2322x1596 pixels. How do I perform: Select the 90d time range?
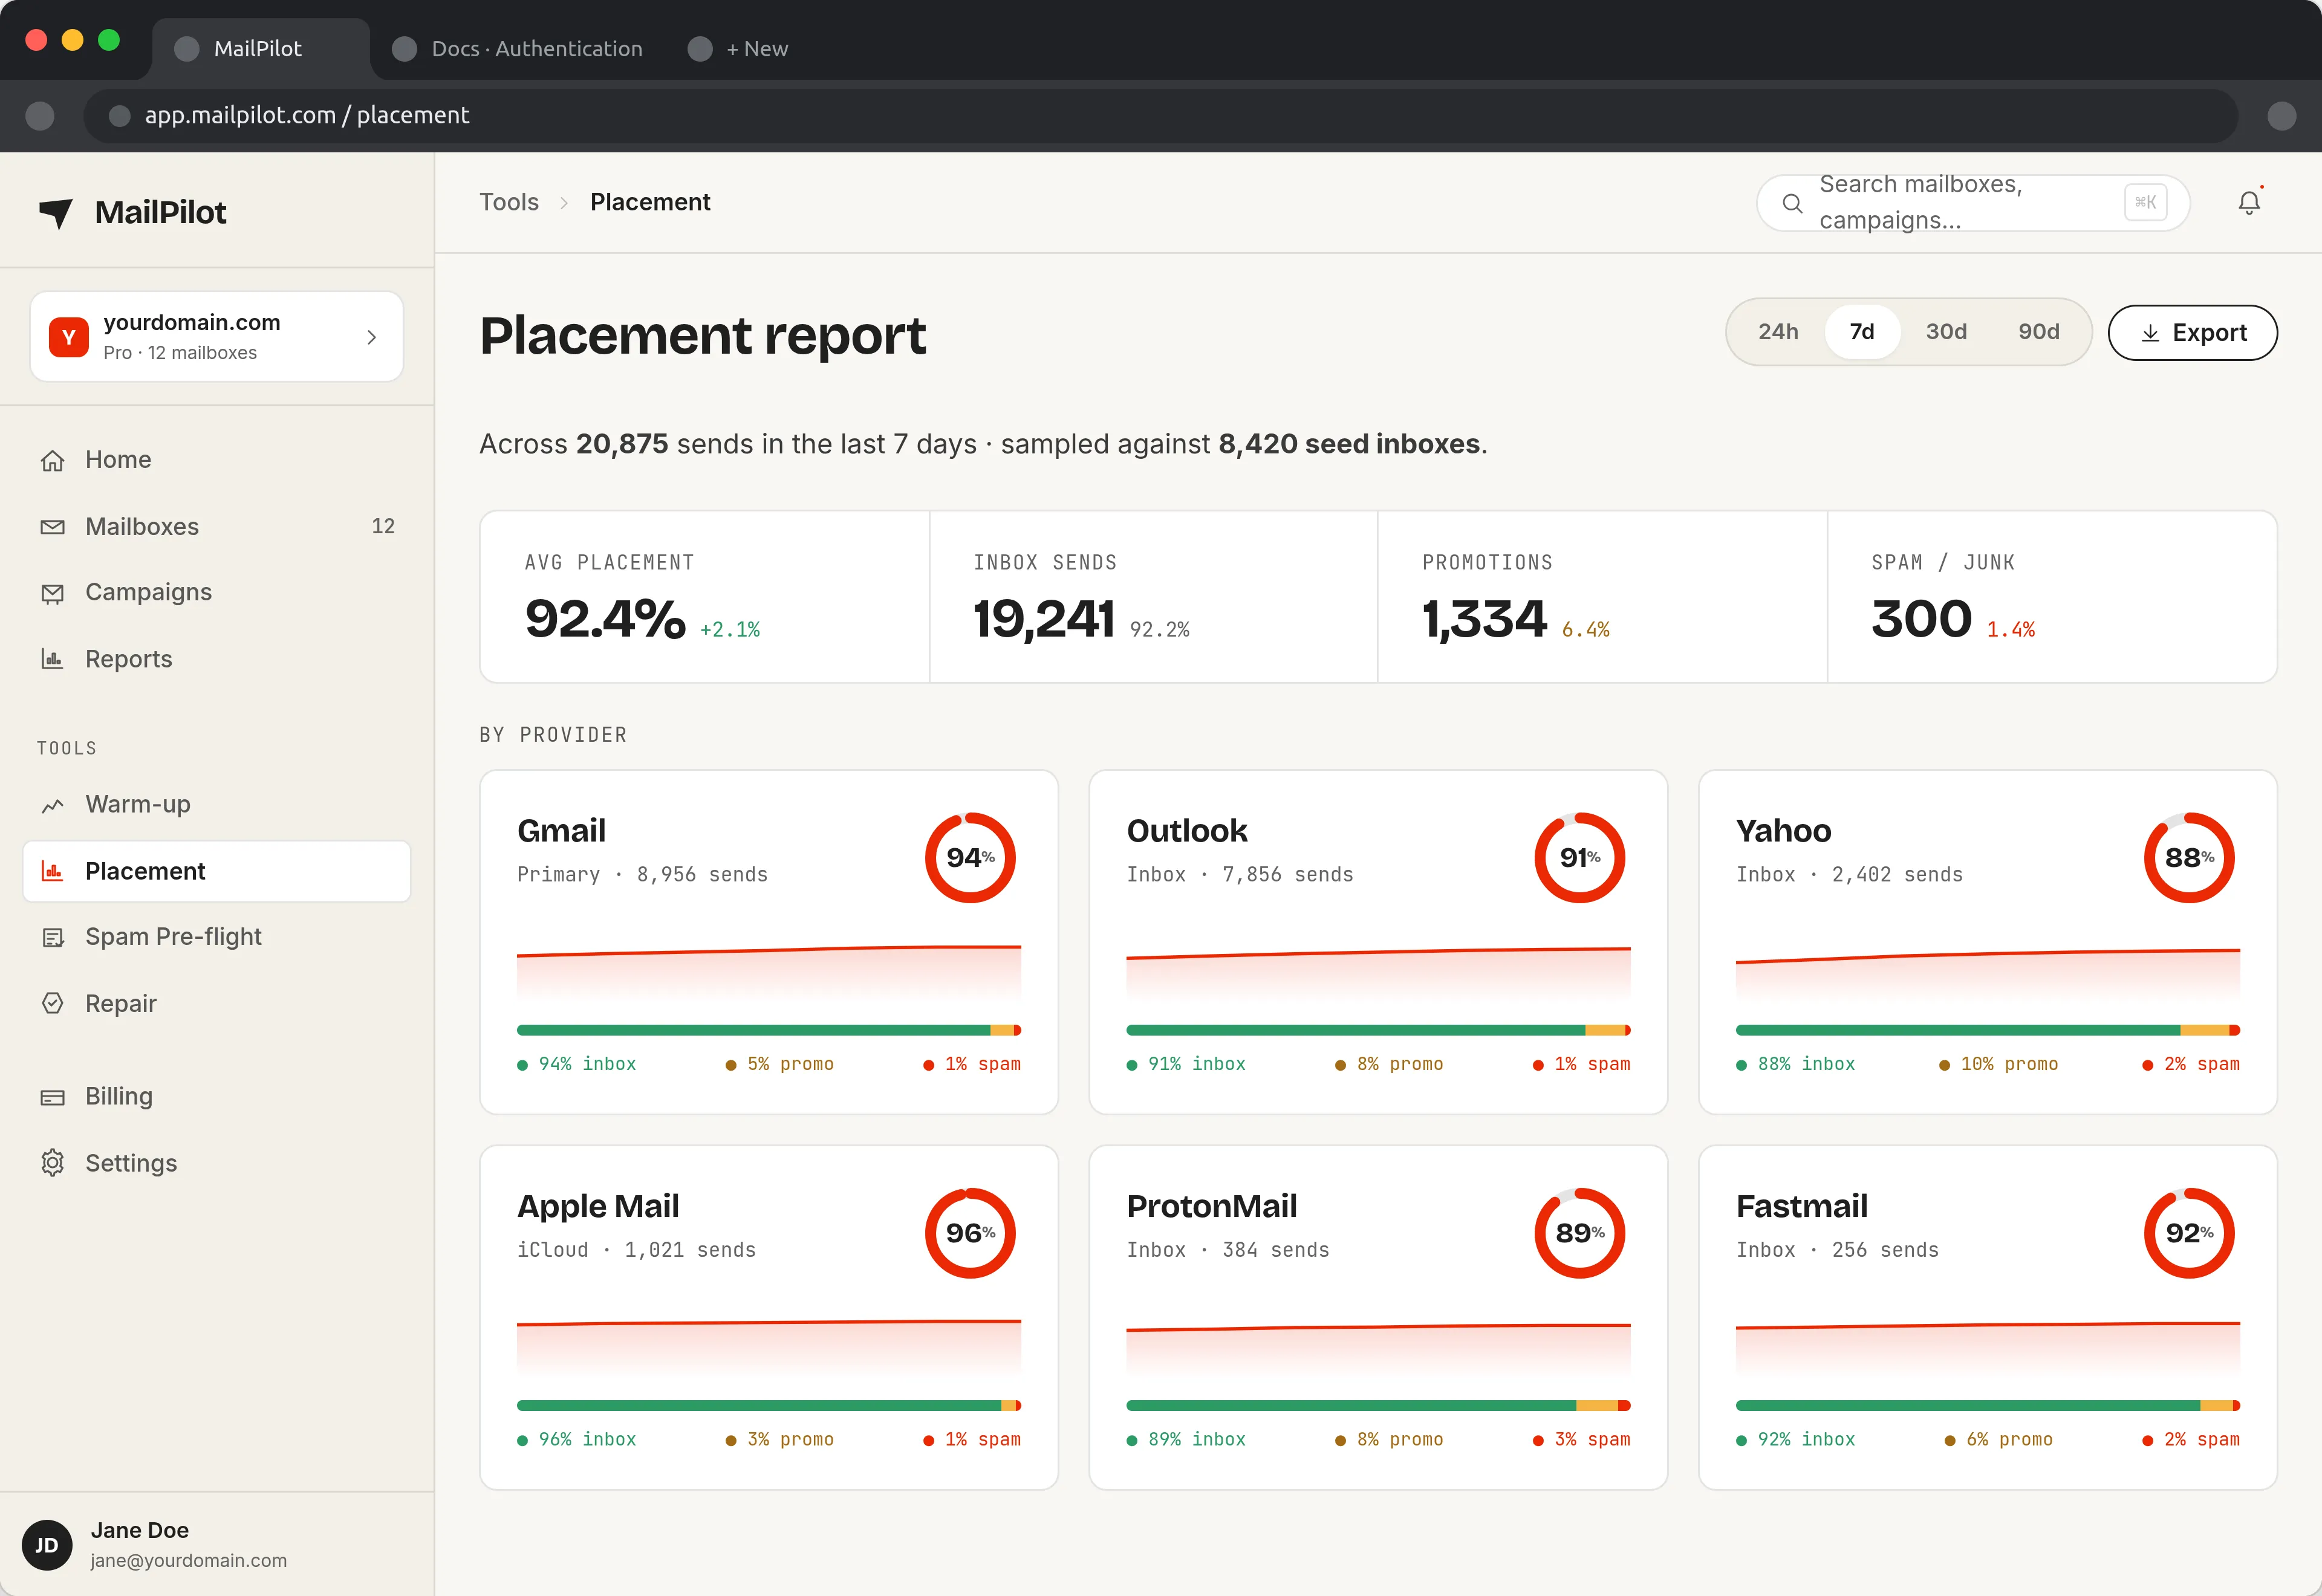[2038, 332]
